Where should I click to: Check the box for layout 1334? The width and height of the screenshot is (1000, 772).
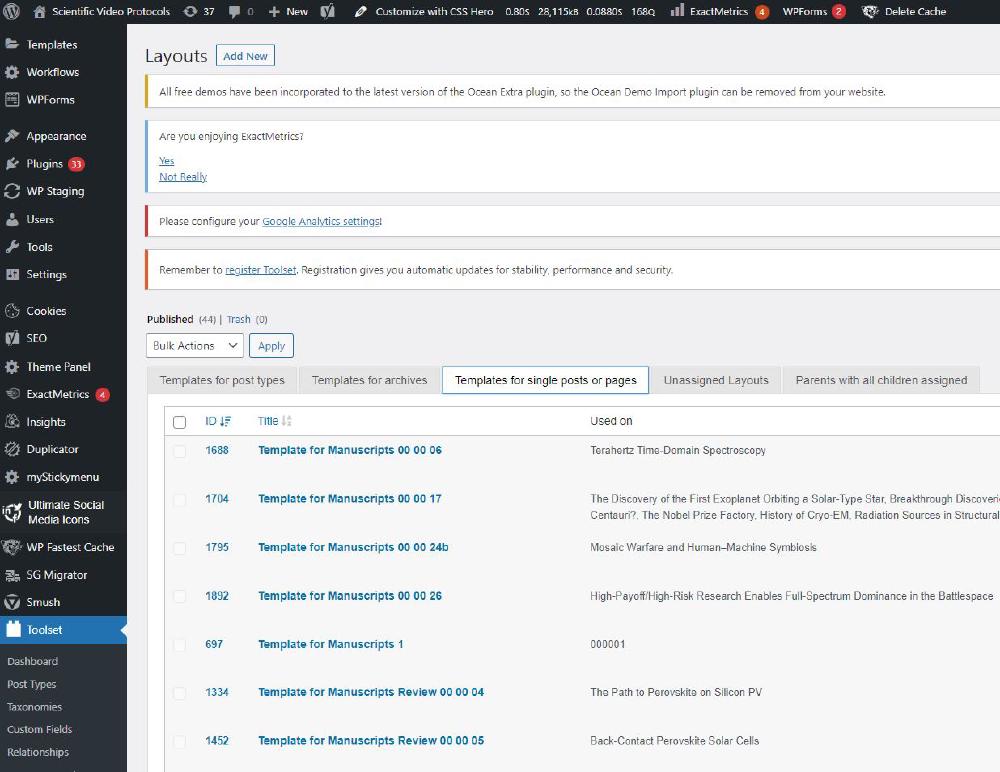tap(180, 693)
